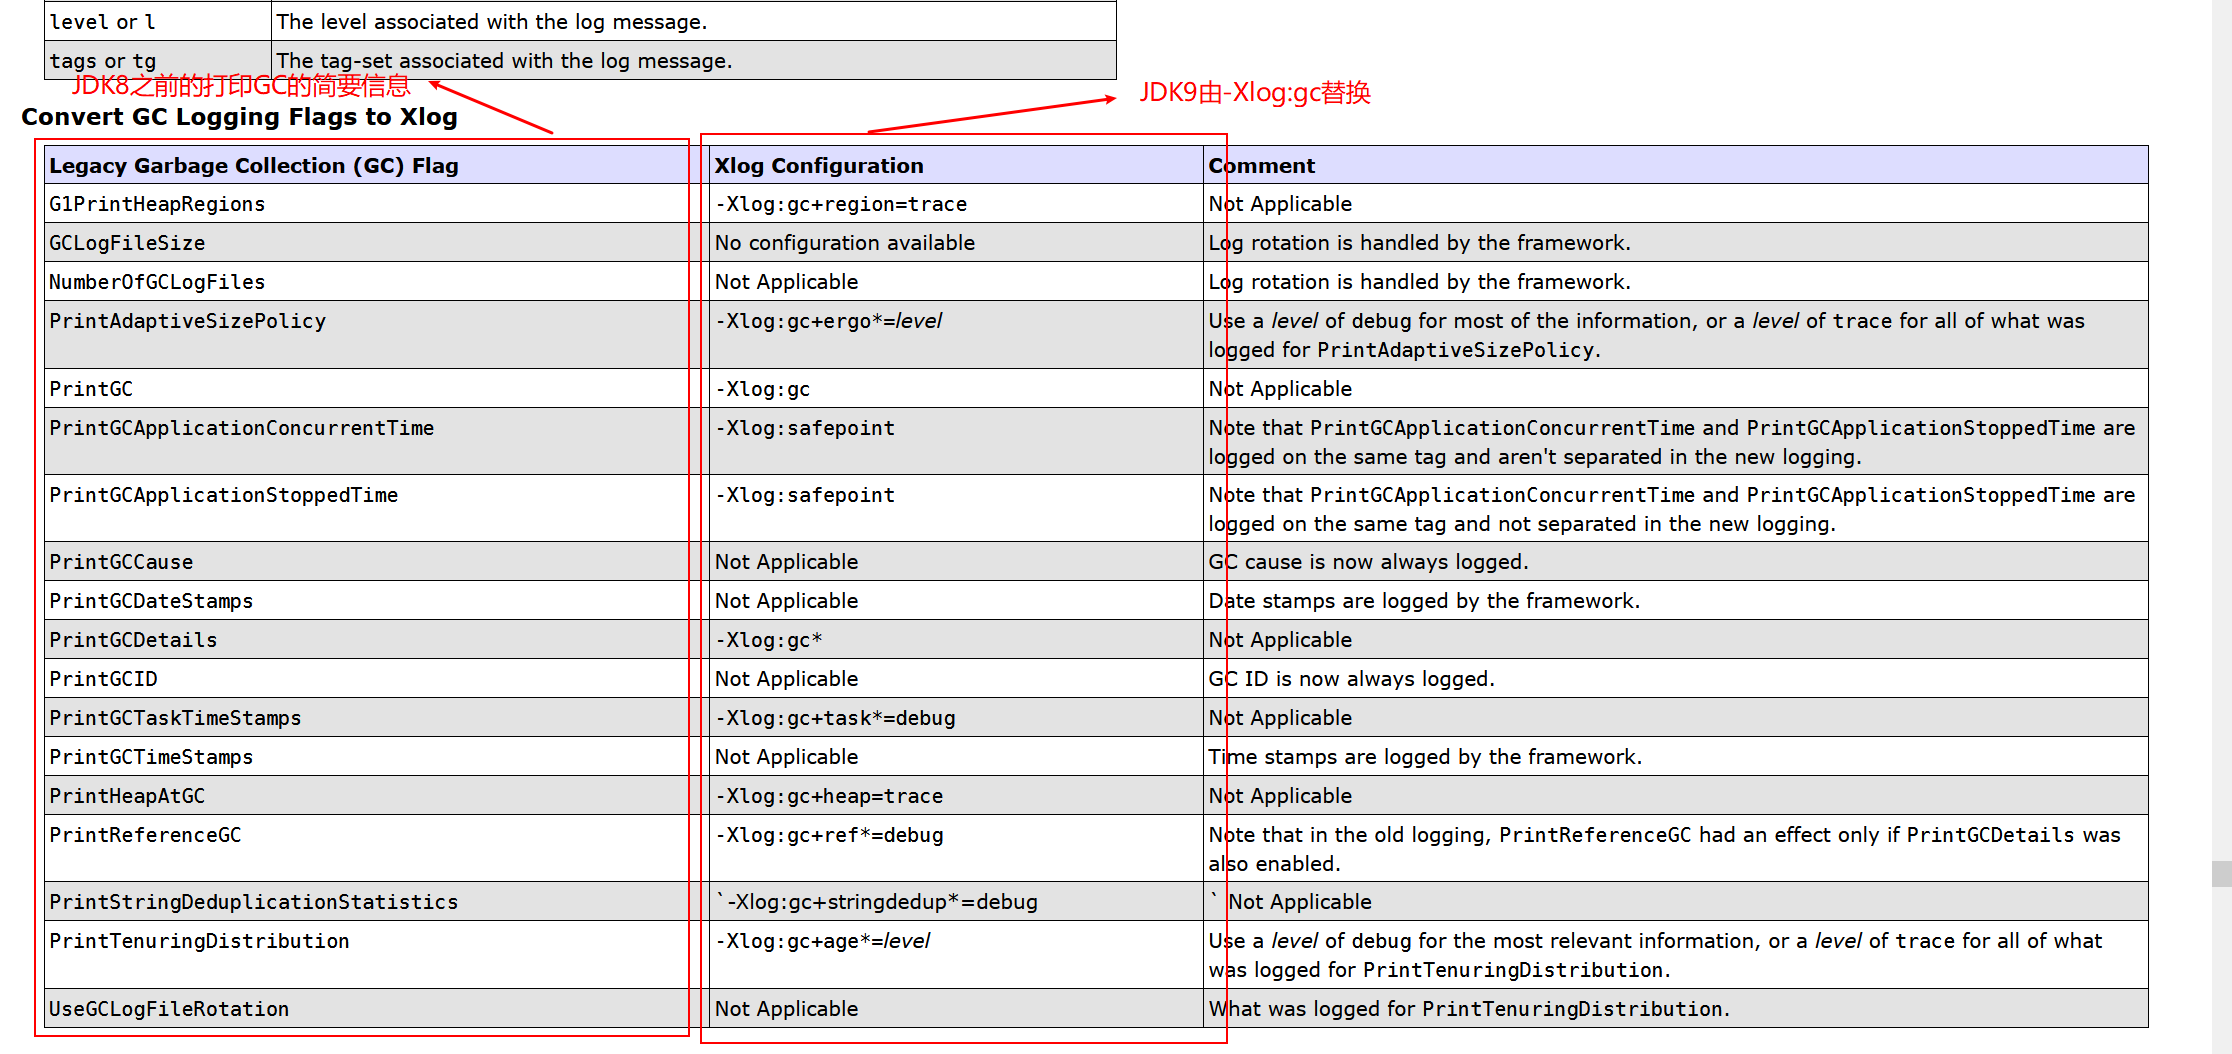The height and width of the screenshot is (1054, 2232).
Task: Click the log rotation comment in GCLogFileSize row
Action: (1419, 243)
